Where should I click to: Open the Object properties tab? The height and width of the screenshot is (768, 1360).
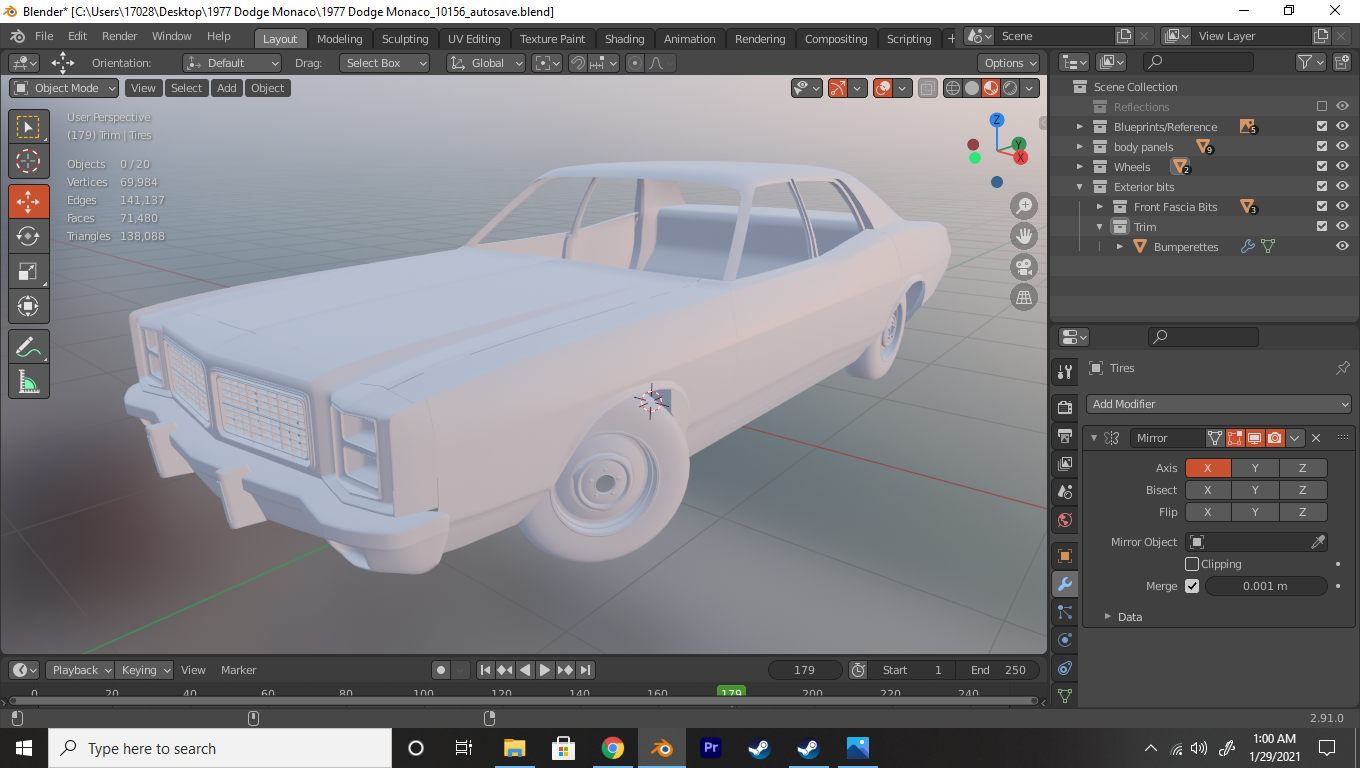1064,556
